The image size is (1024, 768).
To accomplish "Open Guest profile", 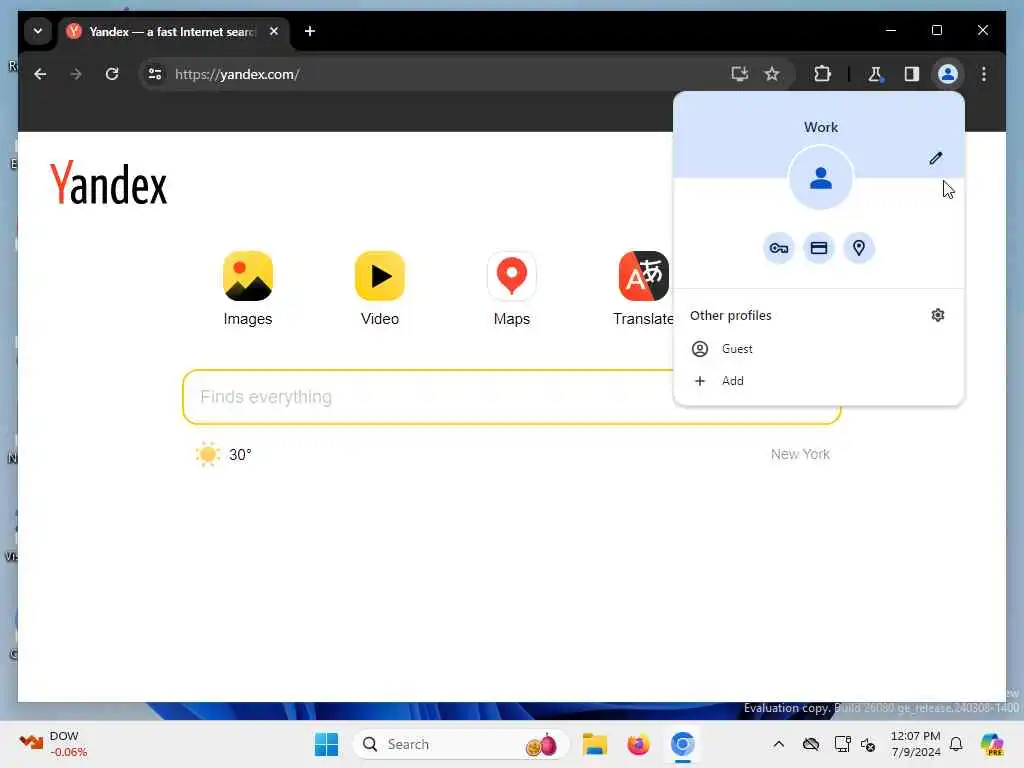I will tap(819, 349).
